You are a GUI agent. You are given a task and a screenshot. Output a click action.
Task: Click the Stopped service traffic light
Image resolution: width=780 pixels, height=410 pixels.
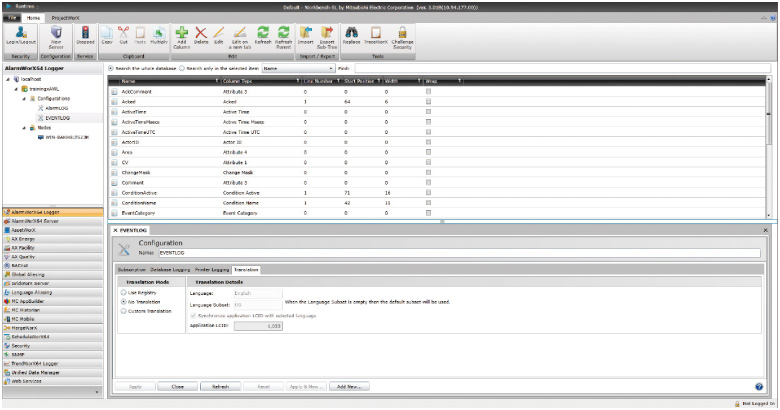tap(85, 33)
